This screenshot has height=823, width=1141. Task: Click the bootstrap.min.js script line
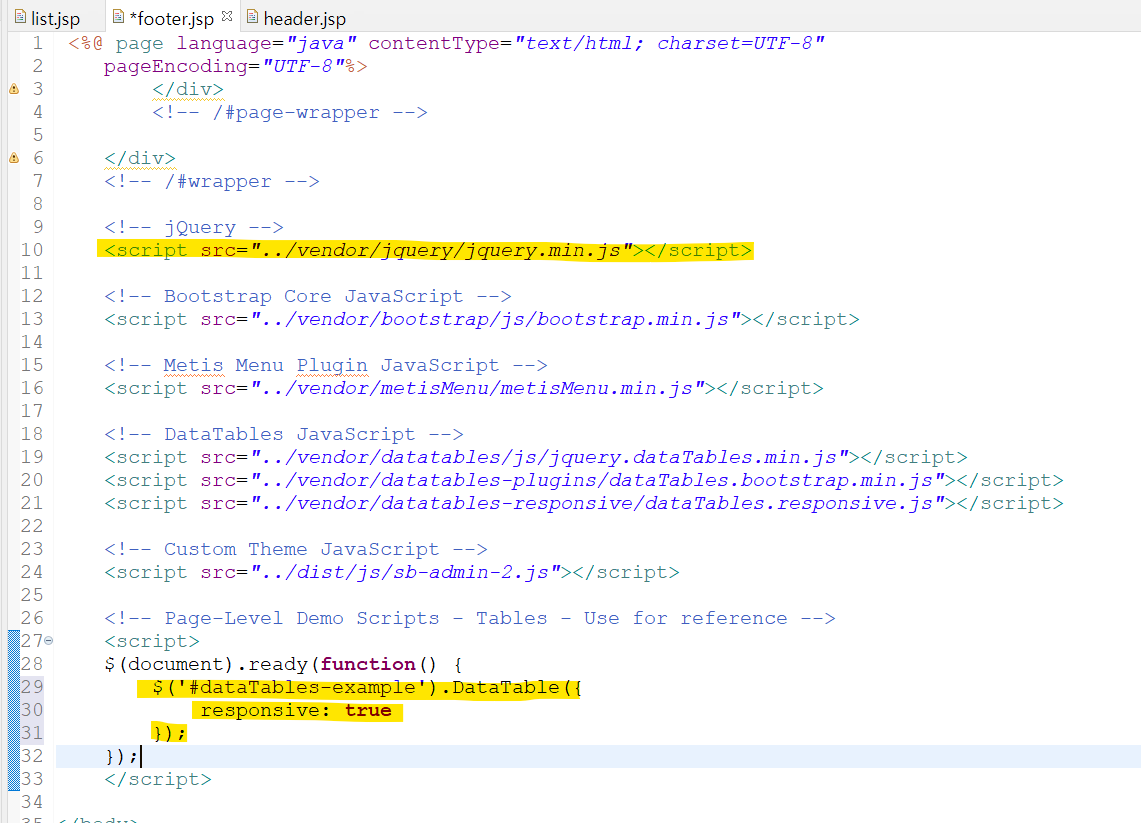click(481, 319)
